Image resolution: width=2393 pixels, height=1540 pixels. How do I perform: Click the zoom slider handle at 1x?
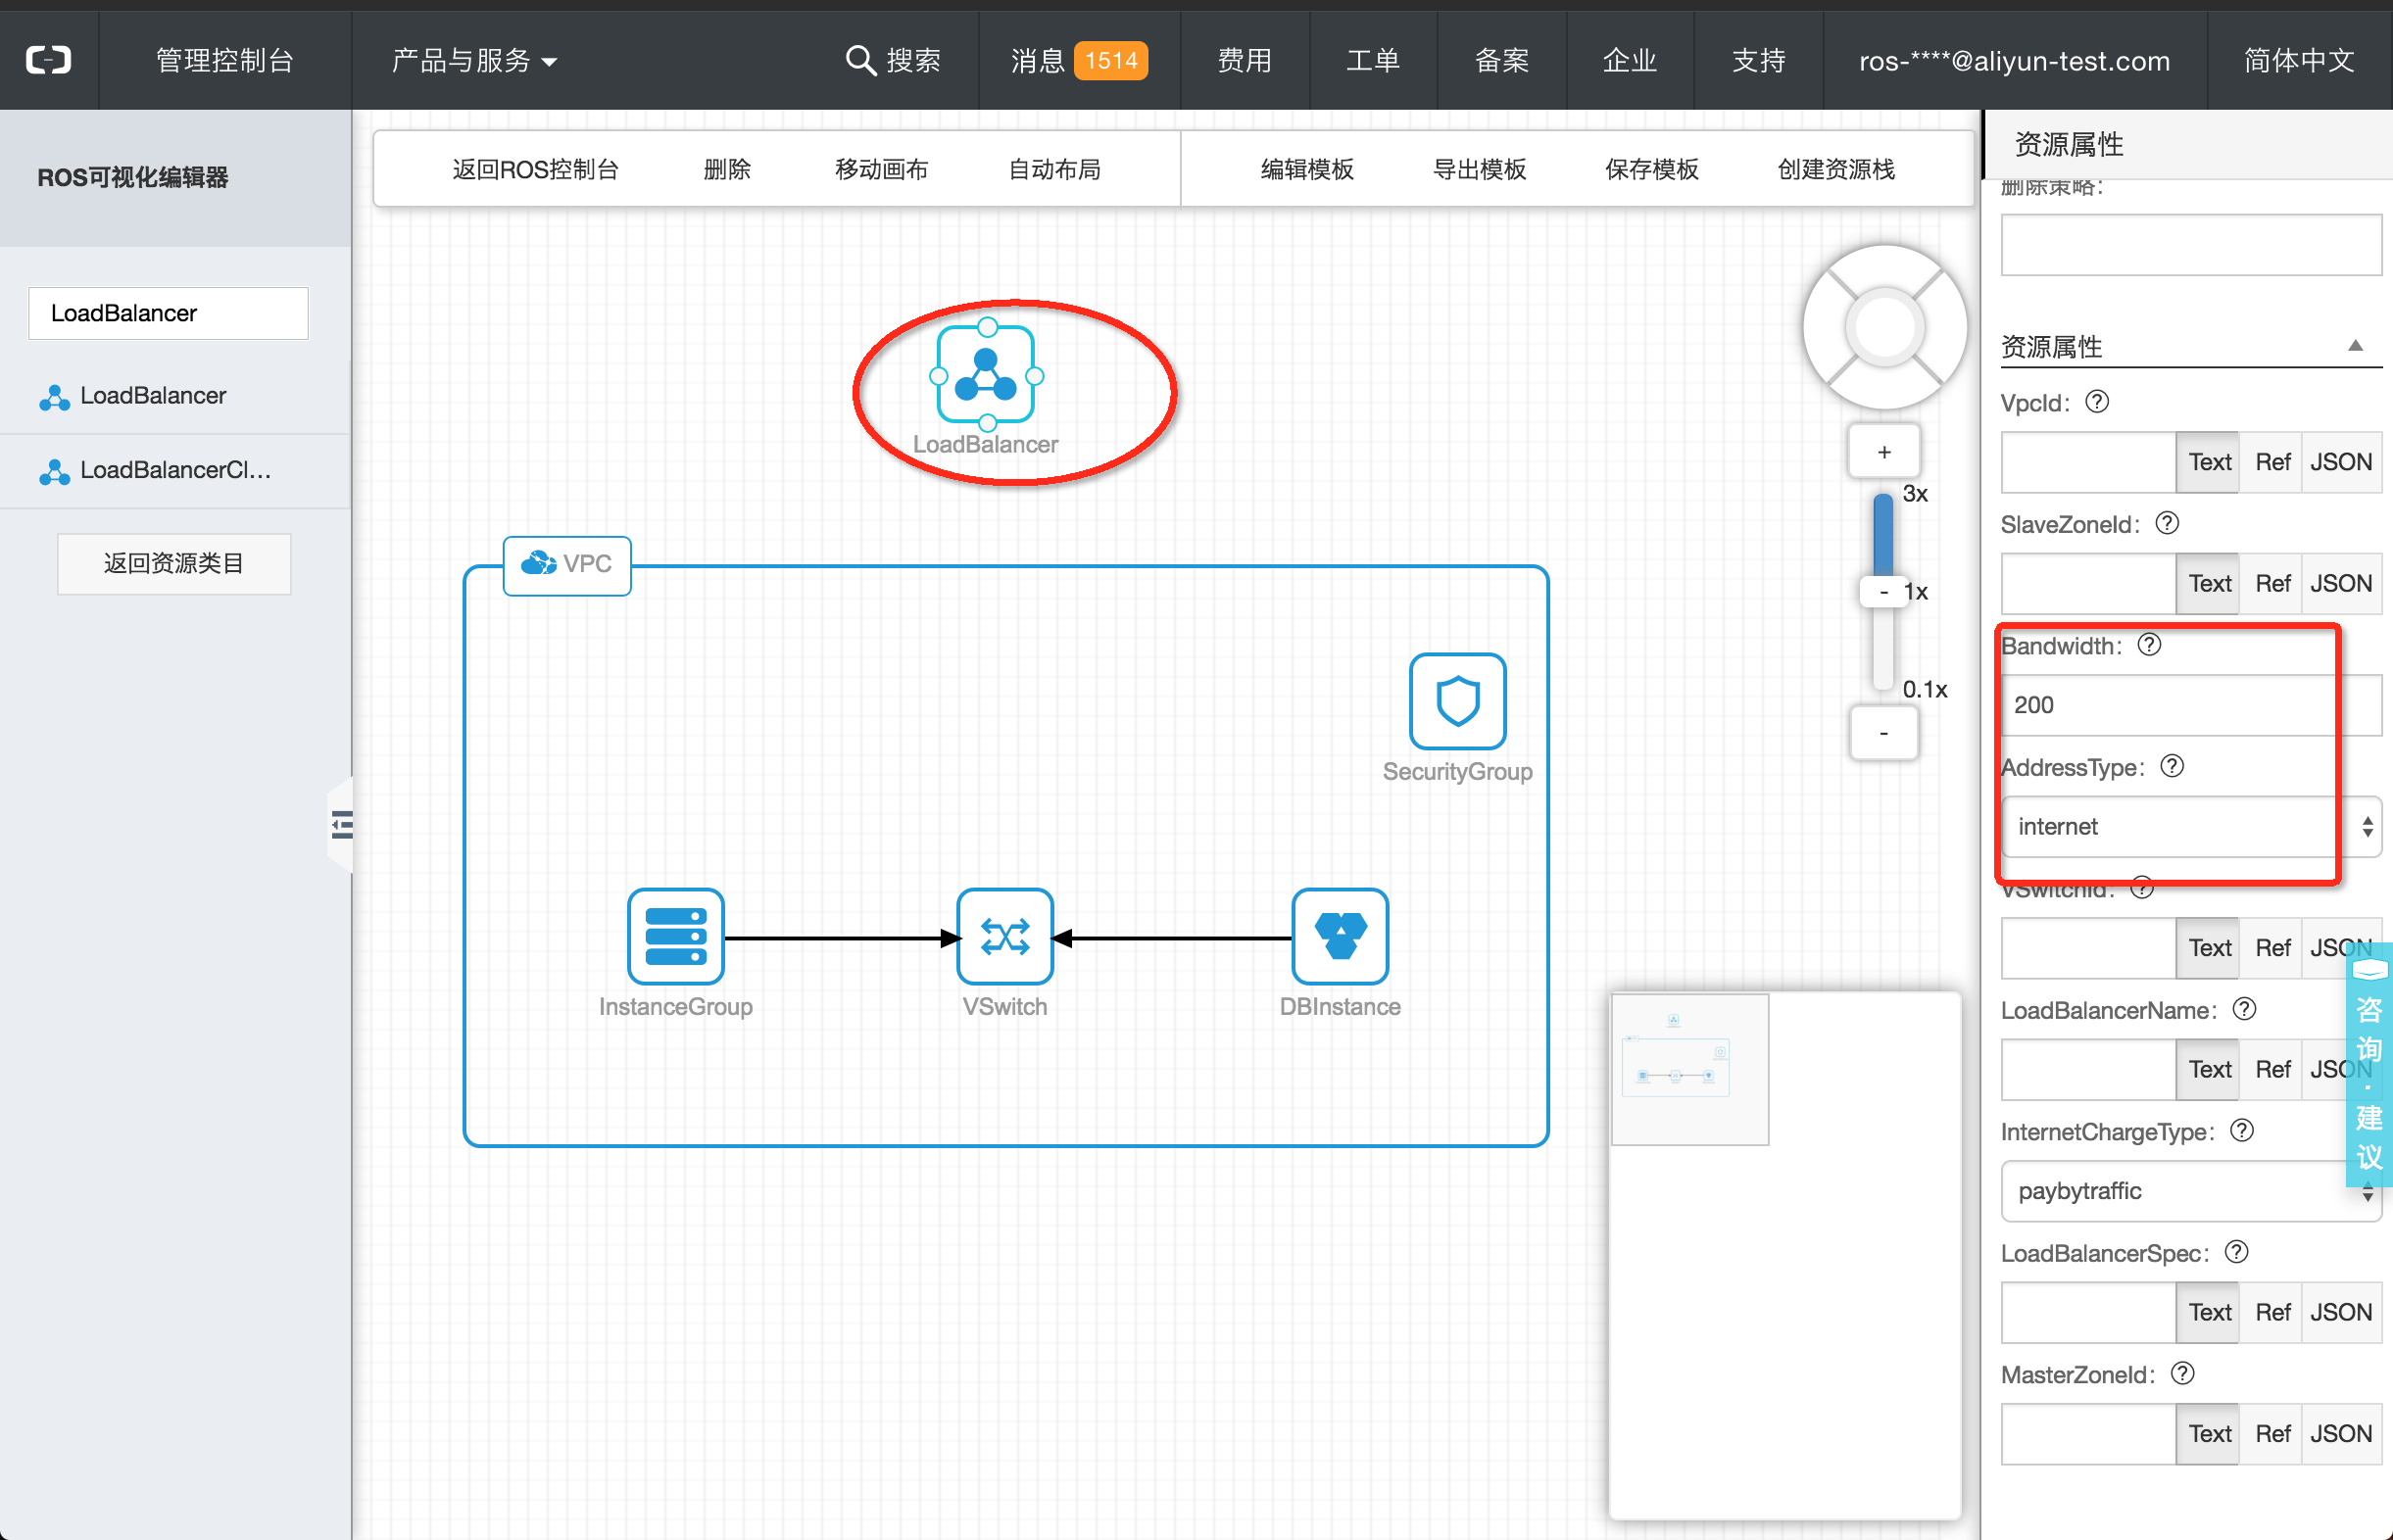click(1884, 591)
